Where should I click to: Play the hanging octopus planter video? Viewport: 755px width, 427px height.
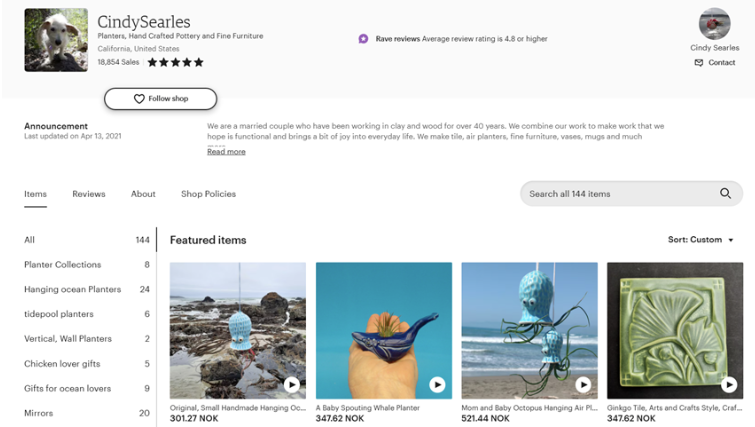tap(291, 384)
